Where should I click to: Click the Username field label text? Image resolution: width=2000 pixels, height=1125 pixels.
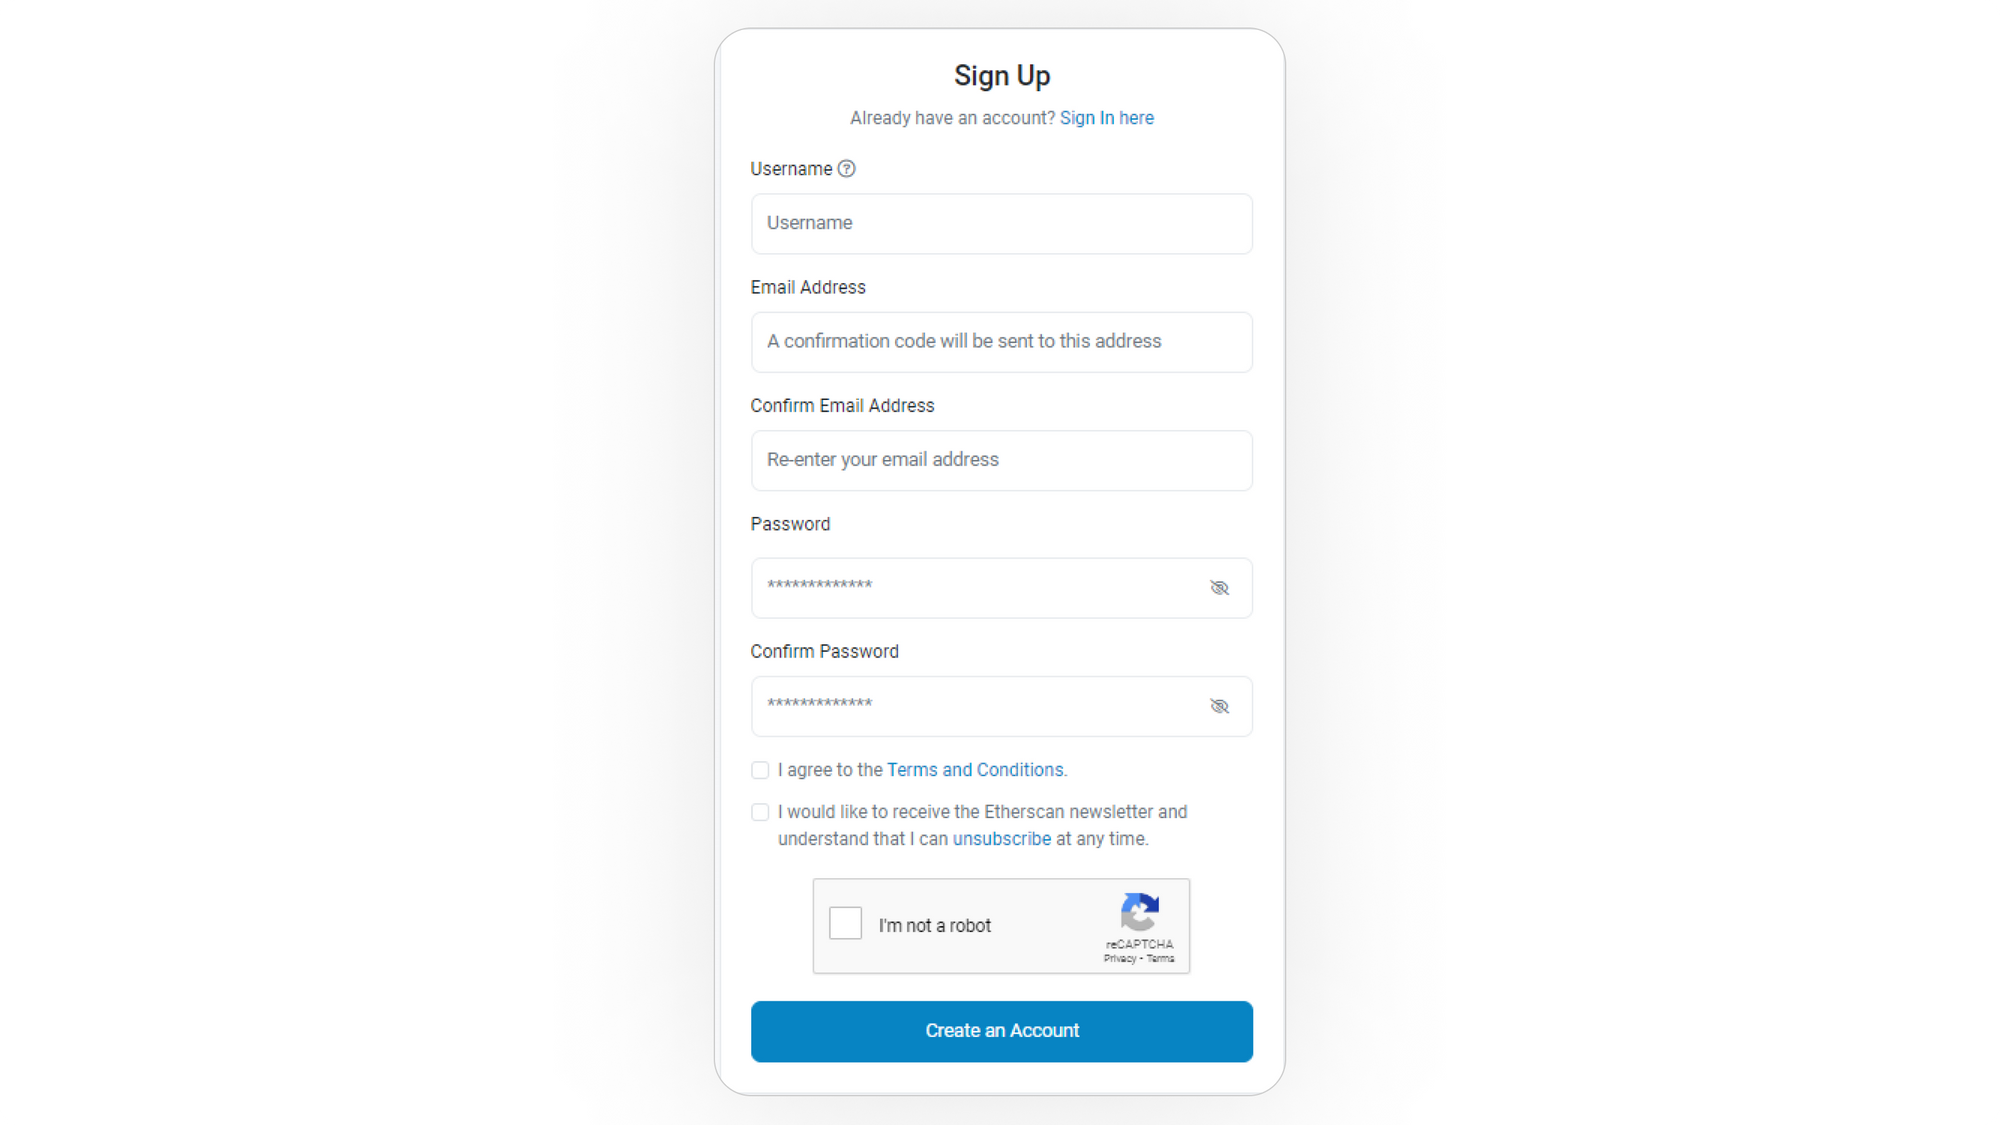[791, 169]
